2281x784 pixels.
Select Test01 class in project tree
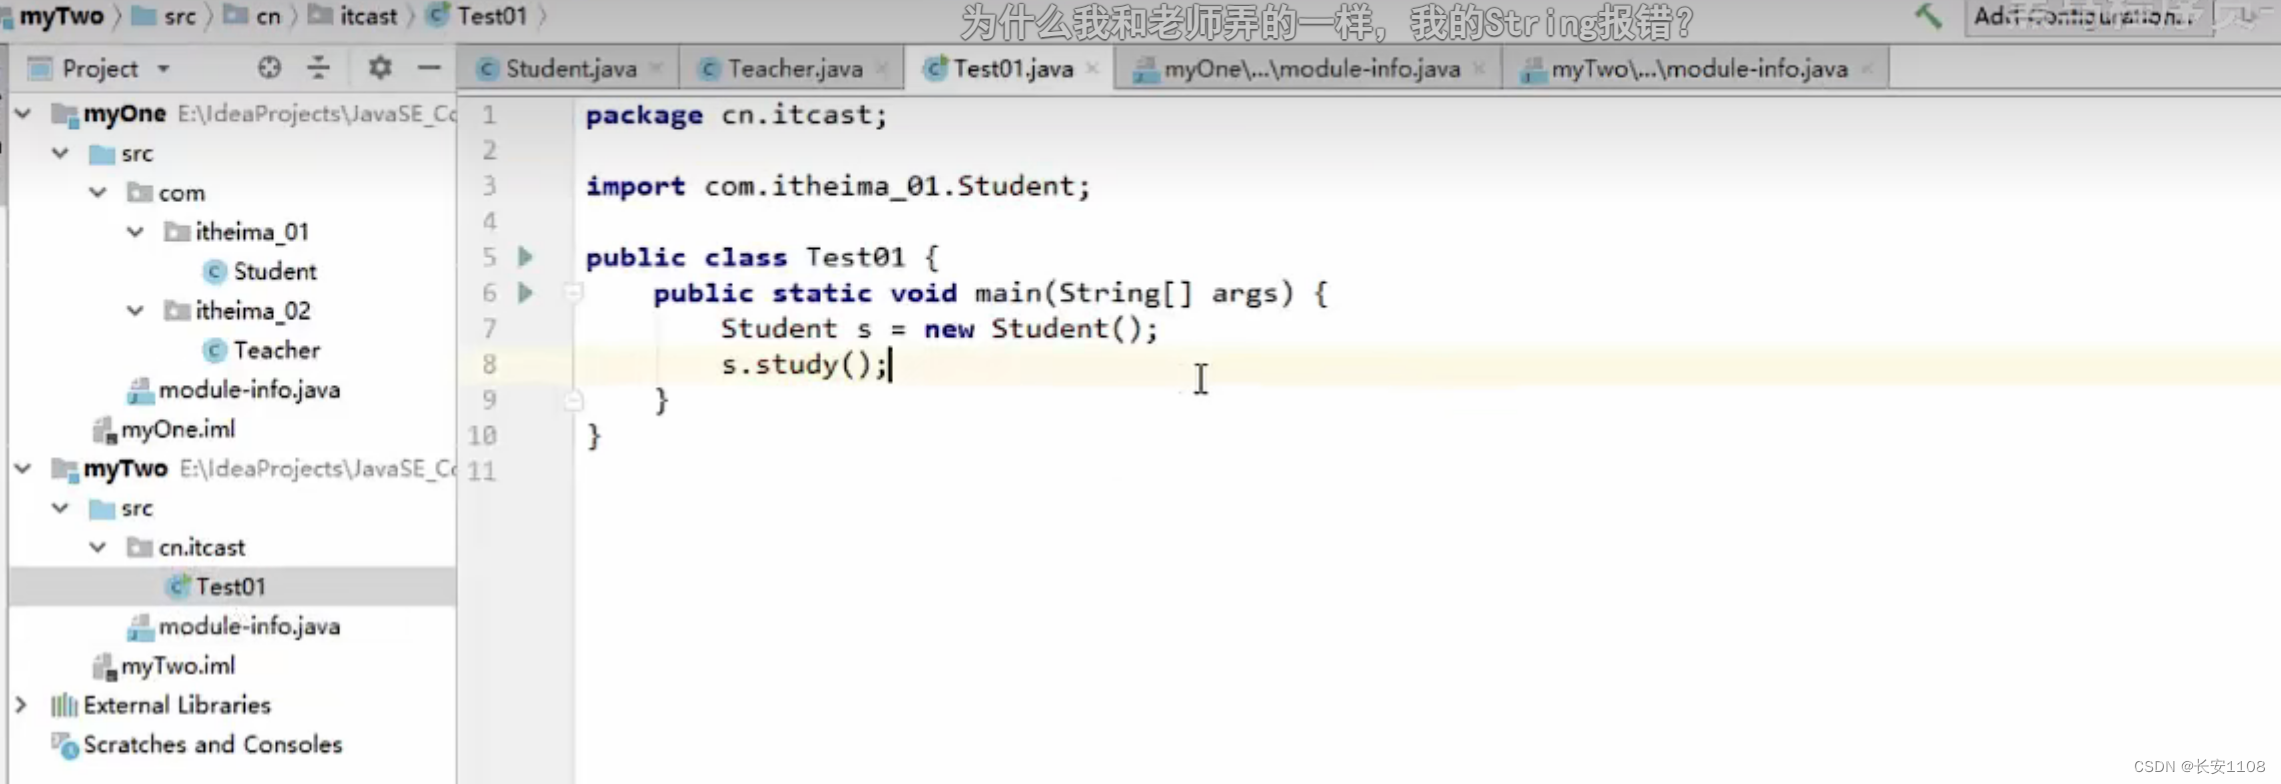pos(230,587)
